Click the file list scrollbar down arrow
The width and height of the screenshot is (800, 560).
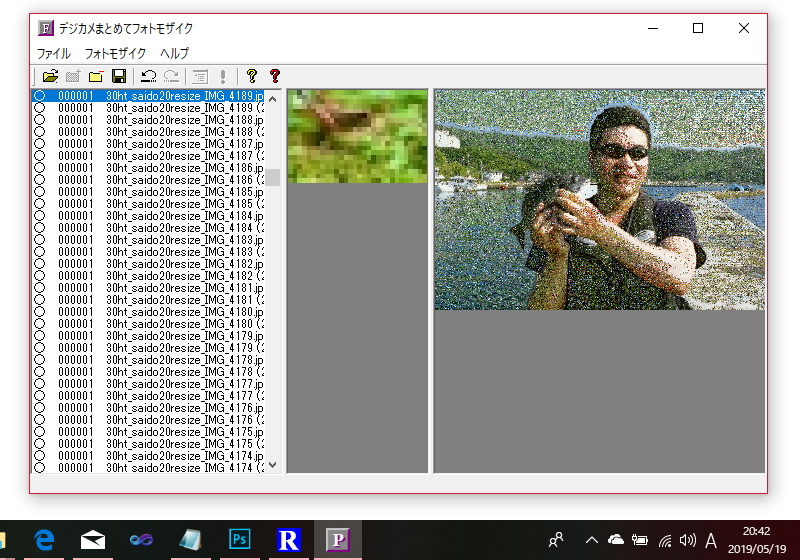pos(273,465)
